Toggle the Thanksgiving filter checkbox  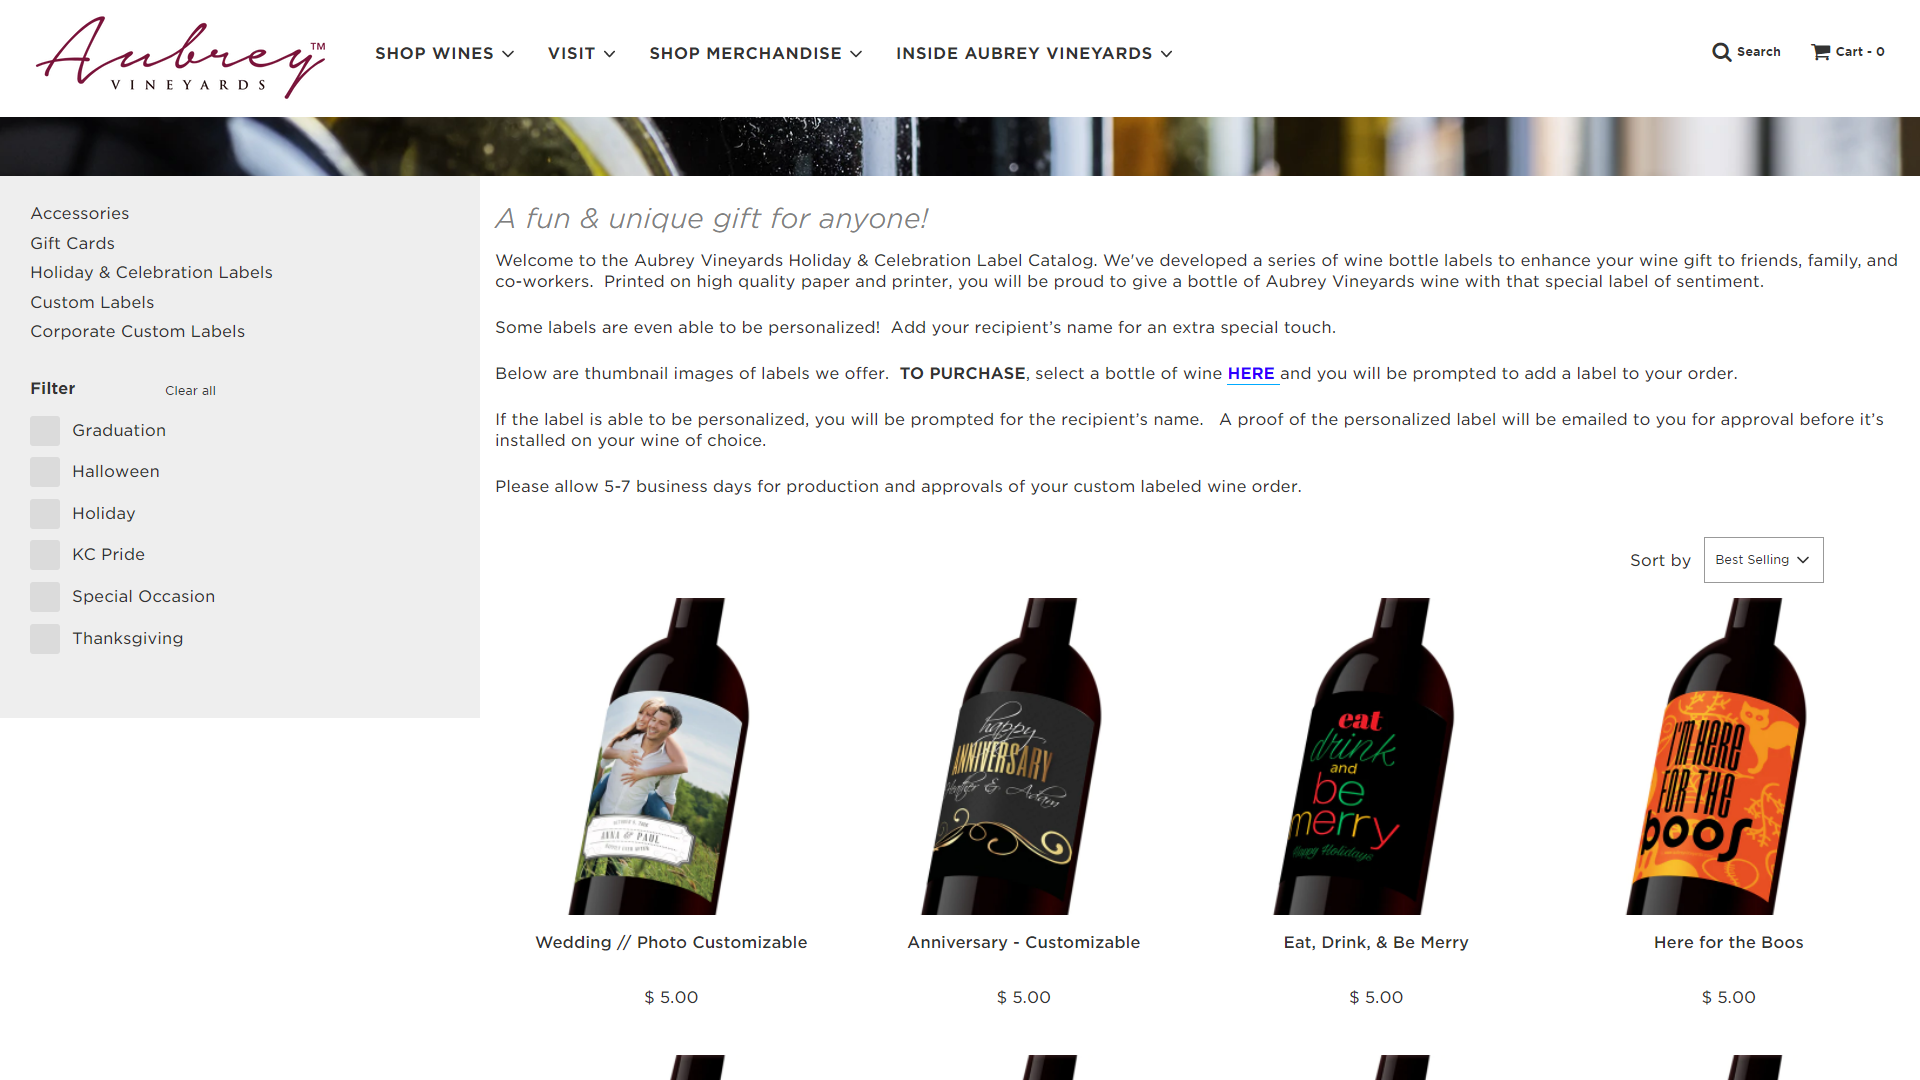coord(45,639)
